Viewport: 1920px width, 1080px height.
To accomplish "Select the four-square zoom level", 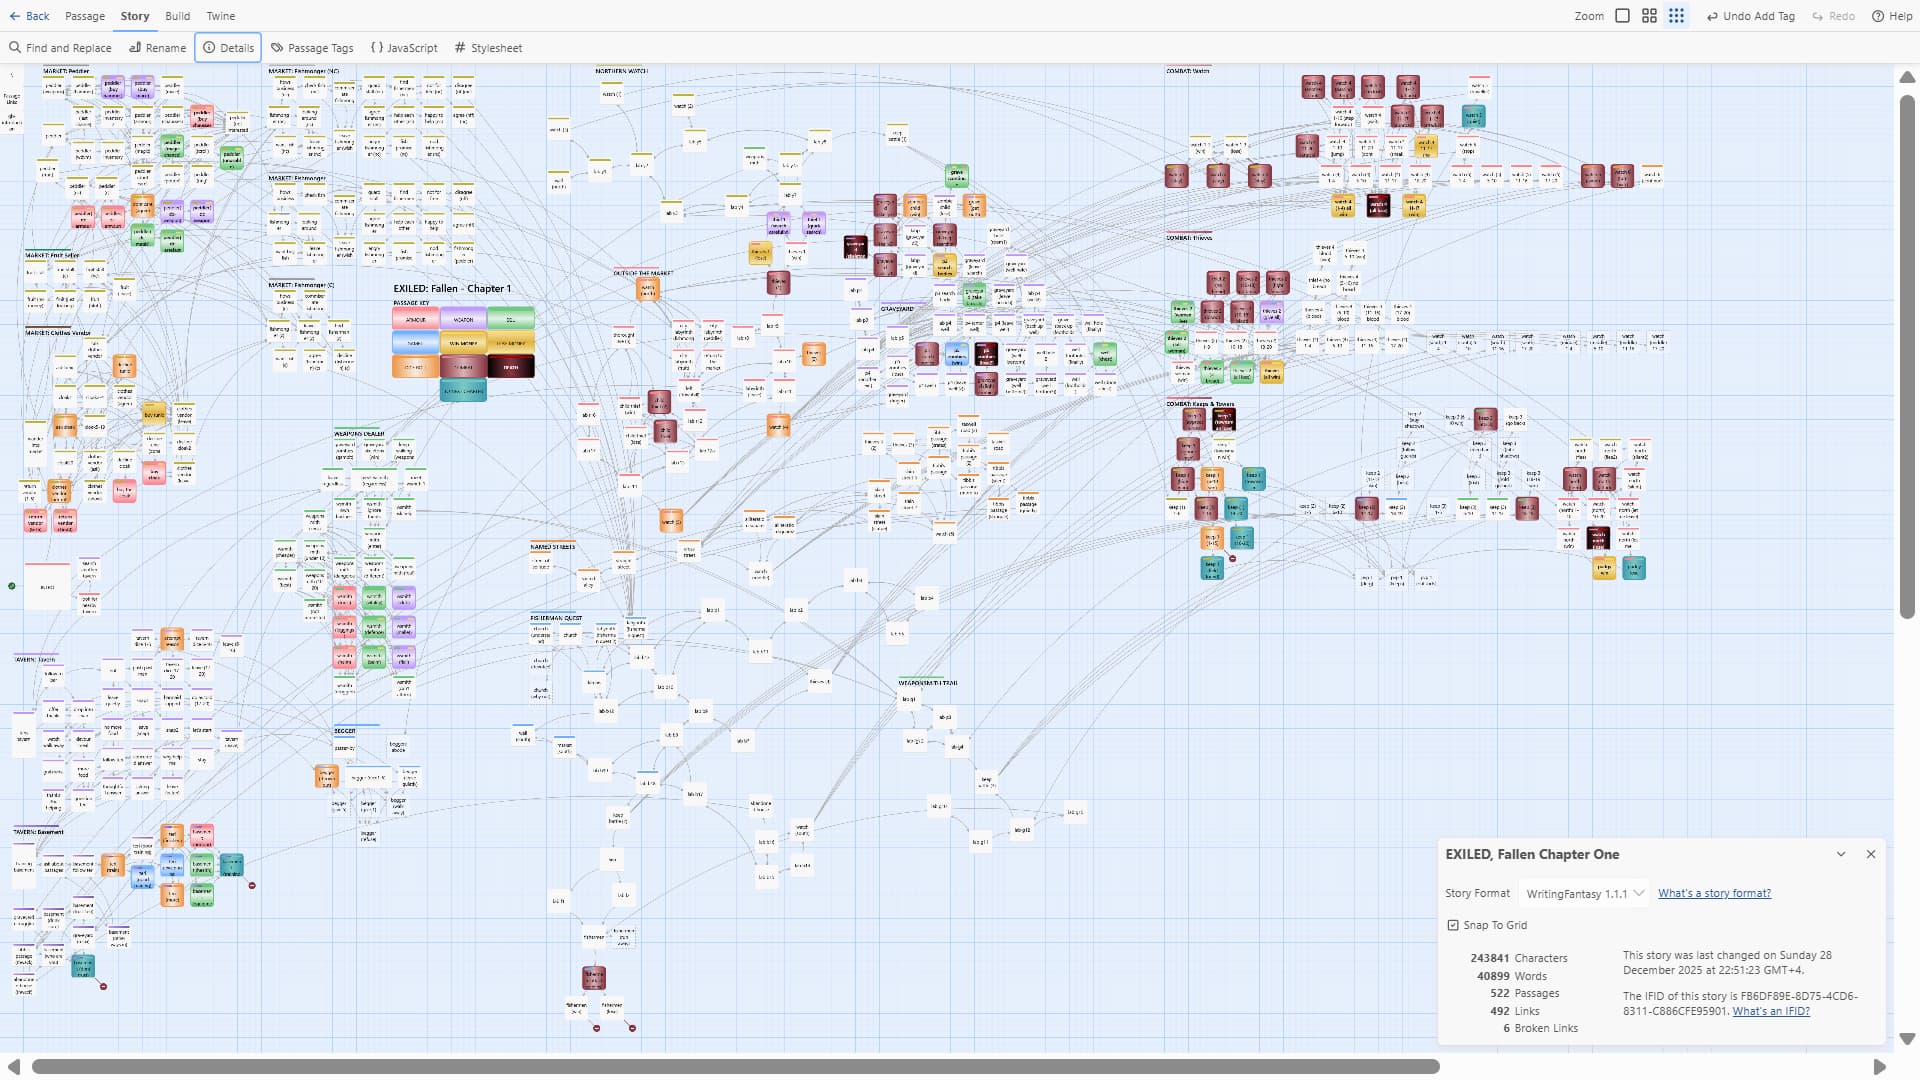I will [x=1649, y=16].
